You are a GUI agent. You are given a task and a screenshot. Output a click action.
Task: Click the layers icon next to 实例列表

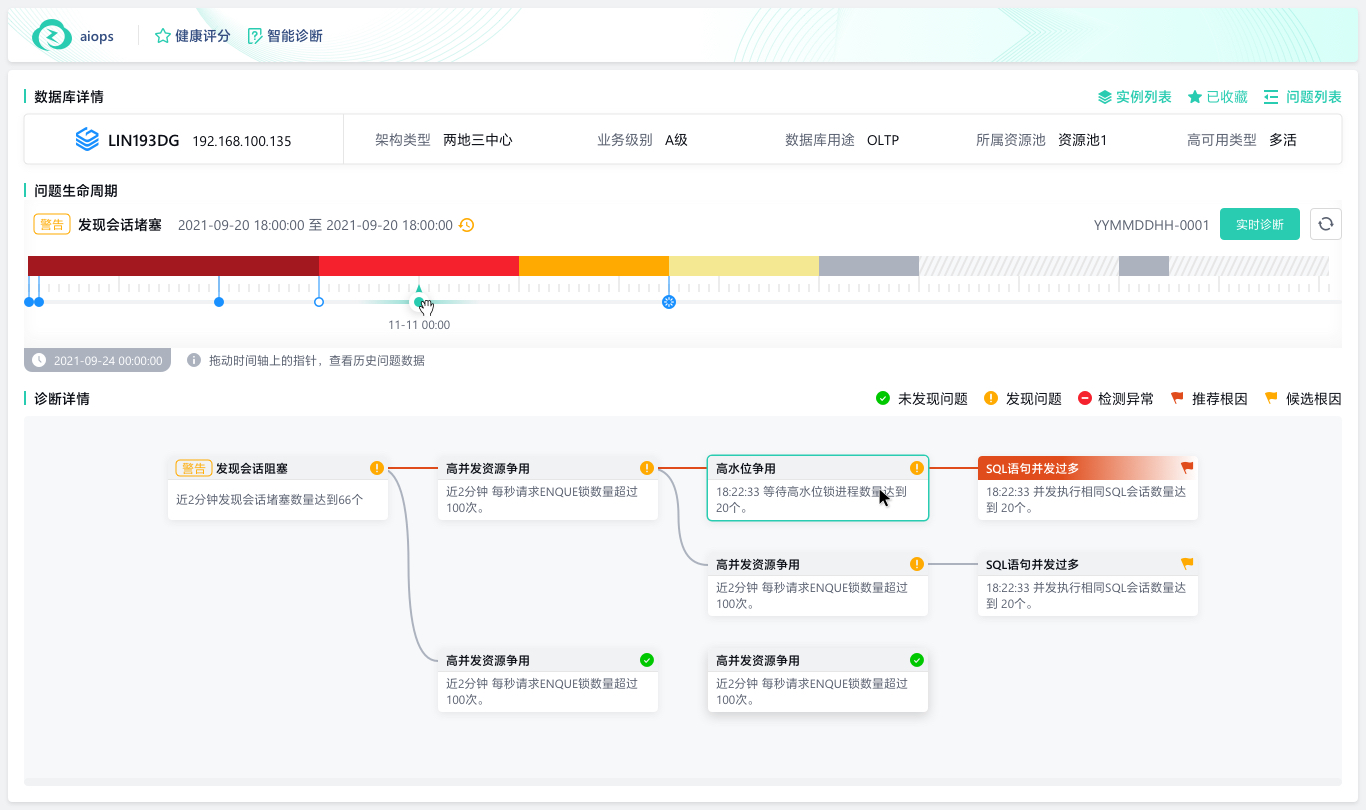[1105, 97]
